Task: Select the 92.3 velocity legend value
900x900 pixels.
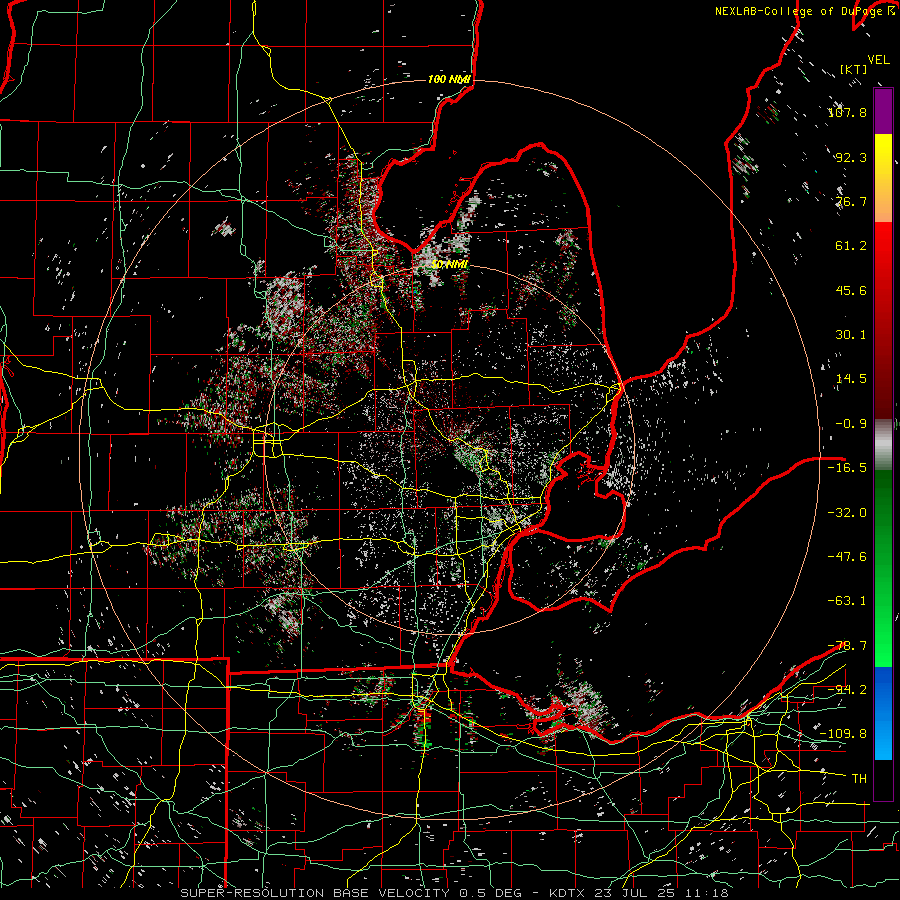Action: (x=851, y=157)
